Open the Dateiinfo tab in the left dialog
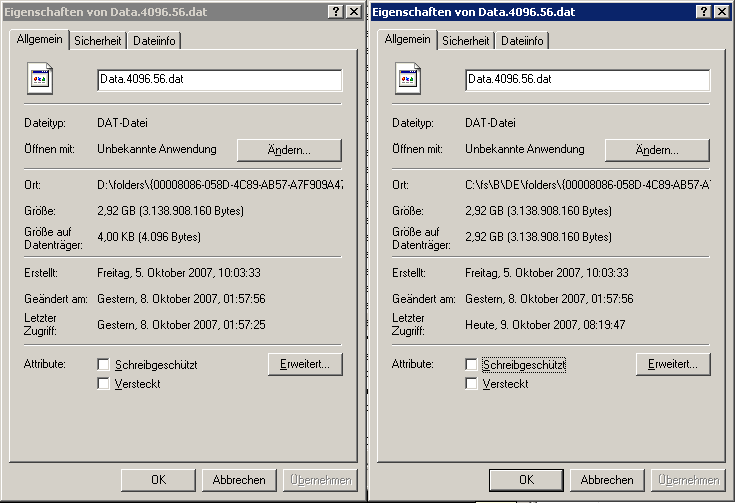Image resolution: width=735 pixels, height=503 pixels. click(154, 41)
